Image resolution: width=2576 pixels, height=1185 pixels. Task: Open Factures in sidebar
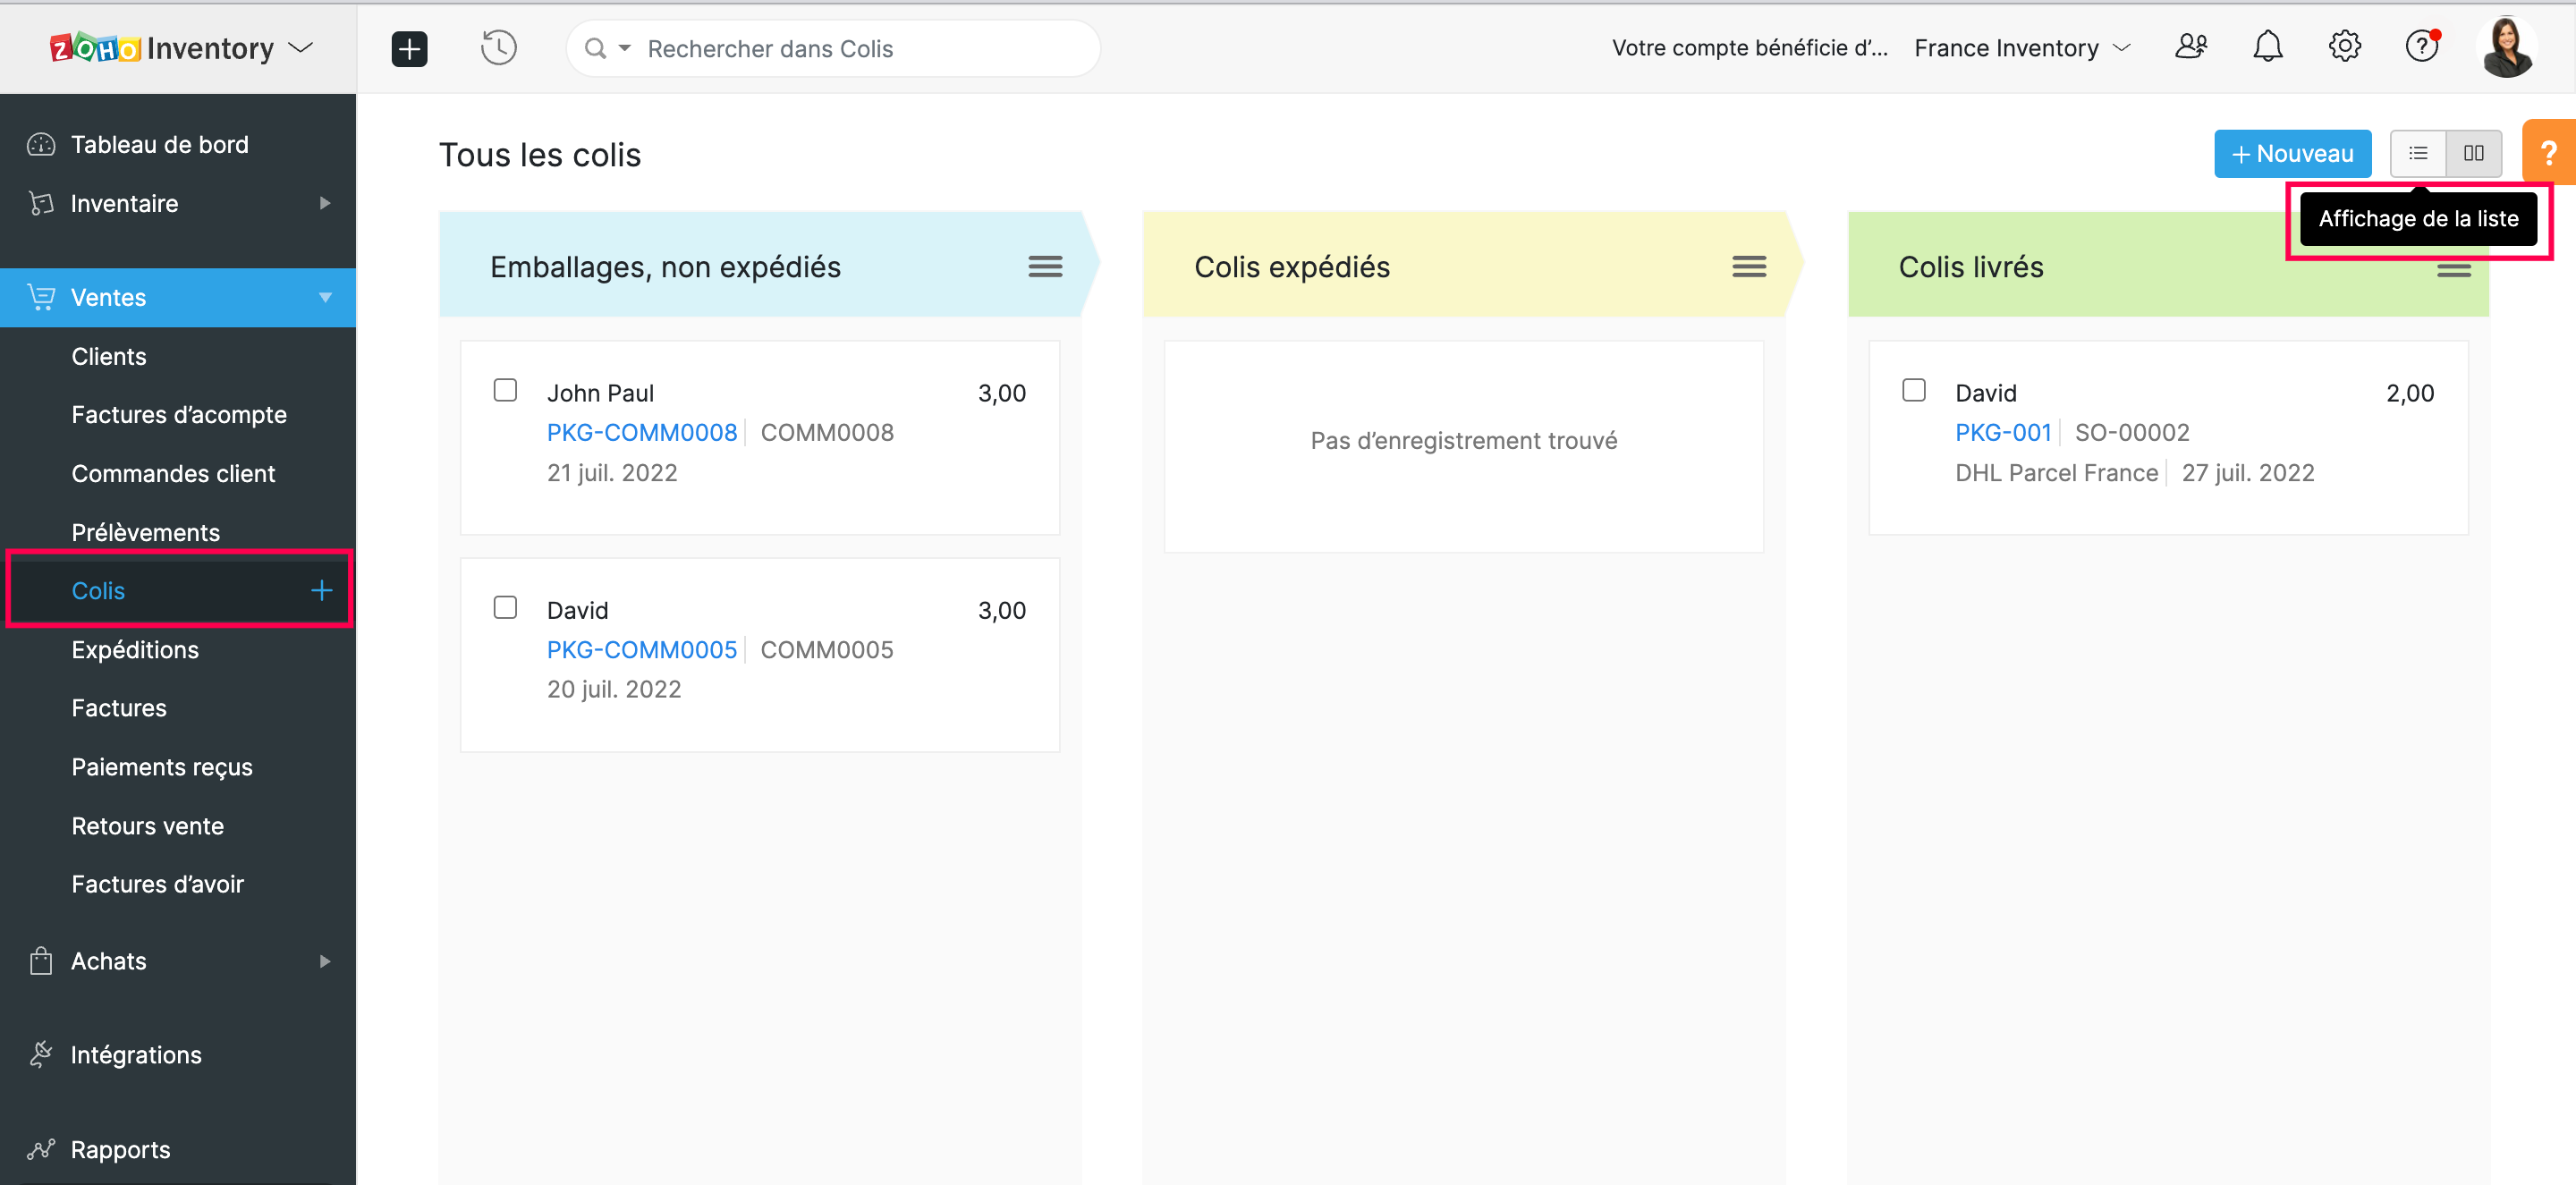click(119, 708)
